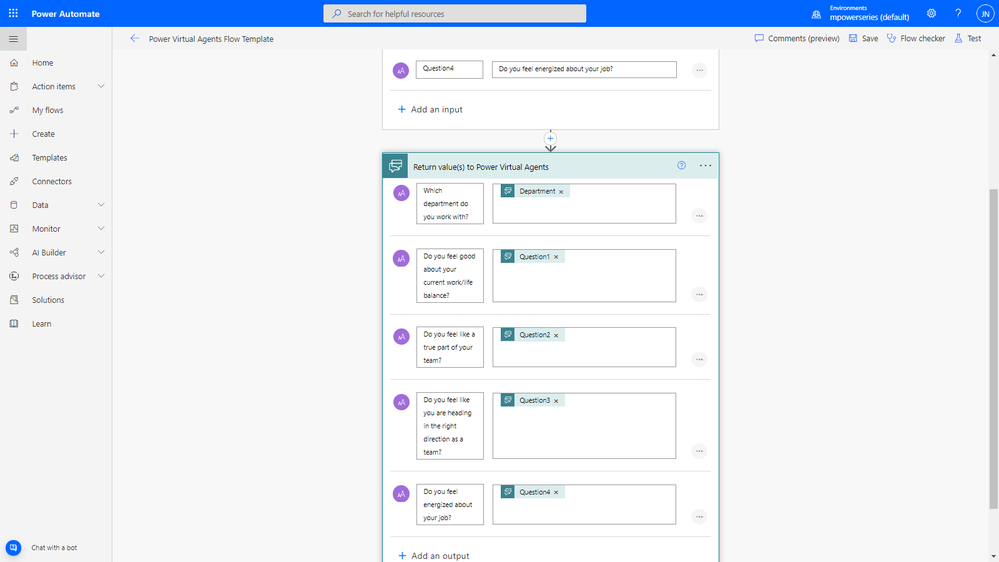Click the Templates icon in sidebar
The image size is (999, 562).
(x=14, y=157)
